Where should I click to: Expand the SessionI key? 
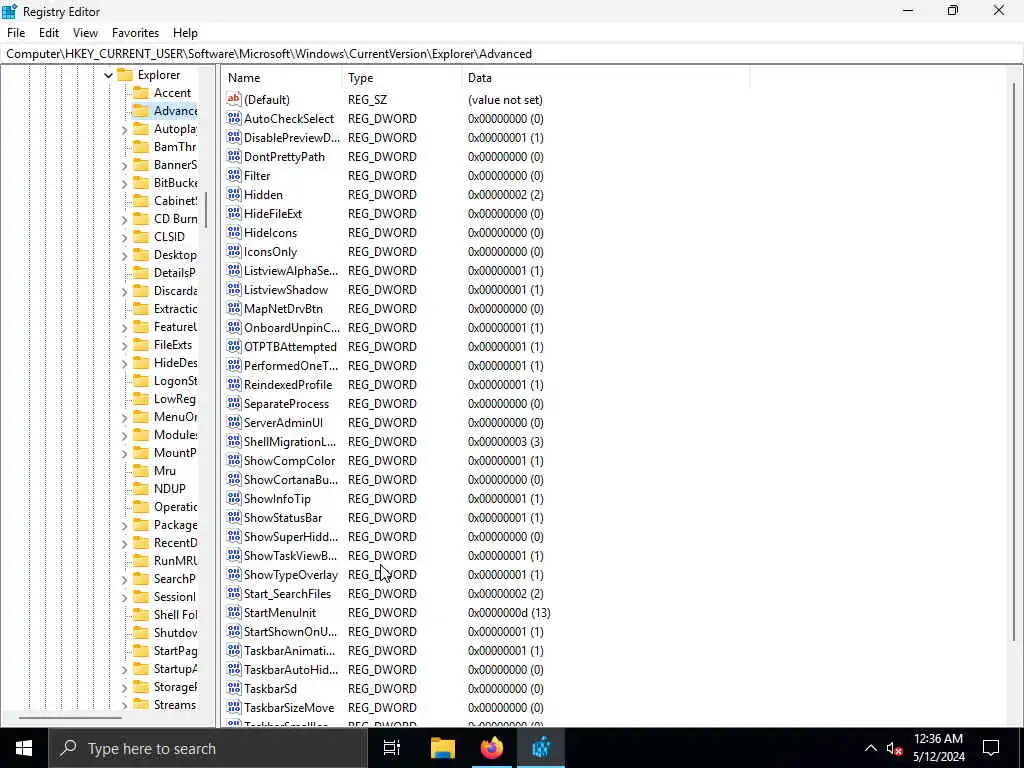coord(124,597)
